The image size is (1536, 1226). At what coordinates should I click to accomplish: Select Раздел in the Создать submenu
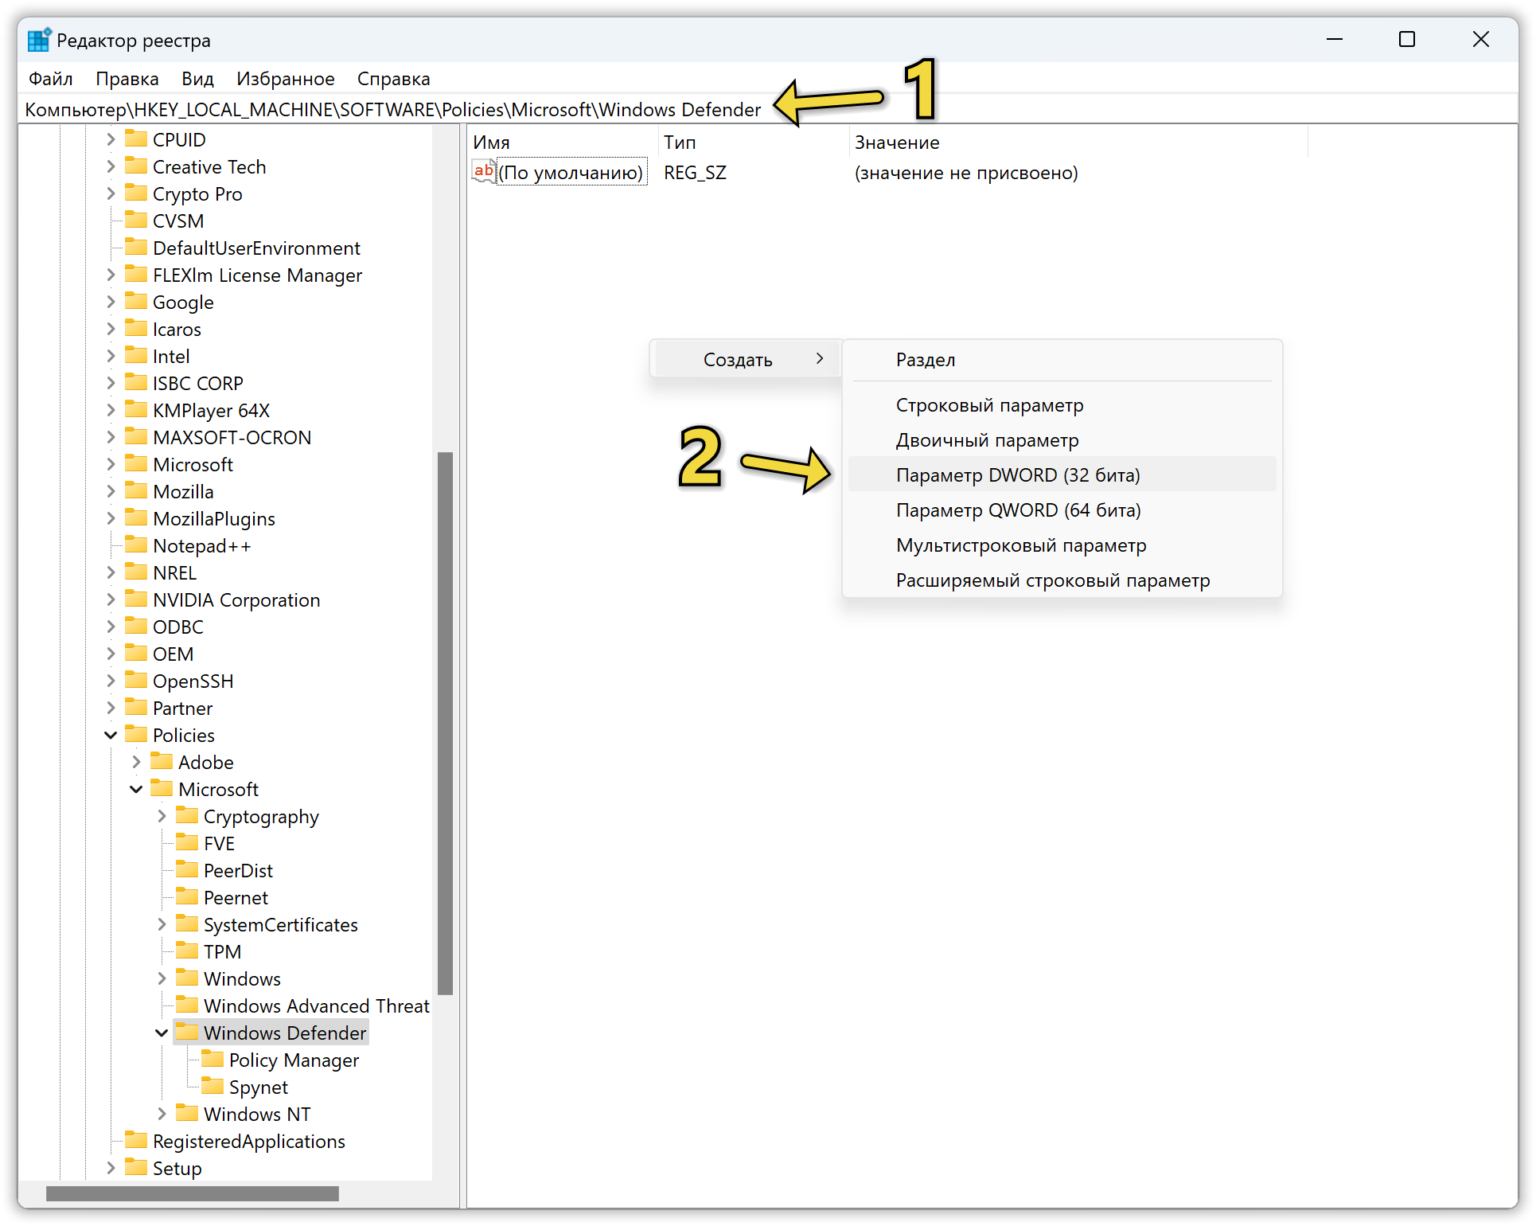(925, 360)
